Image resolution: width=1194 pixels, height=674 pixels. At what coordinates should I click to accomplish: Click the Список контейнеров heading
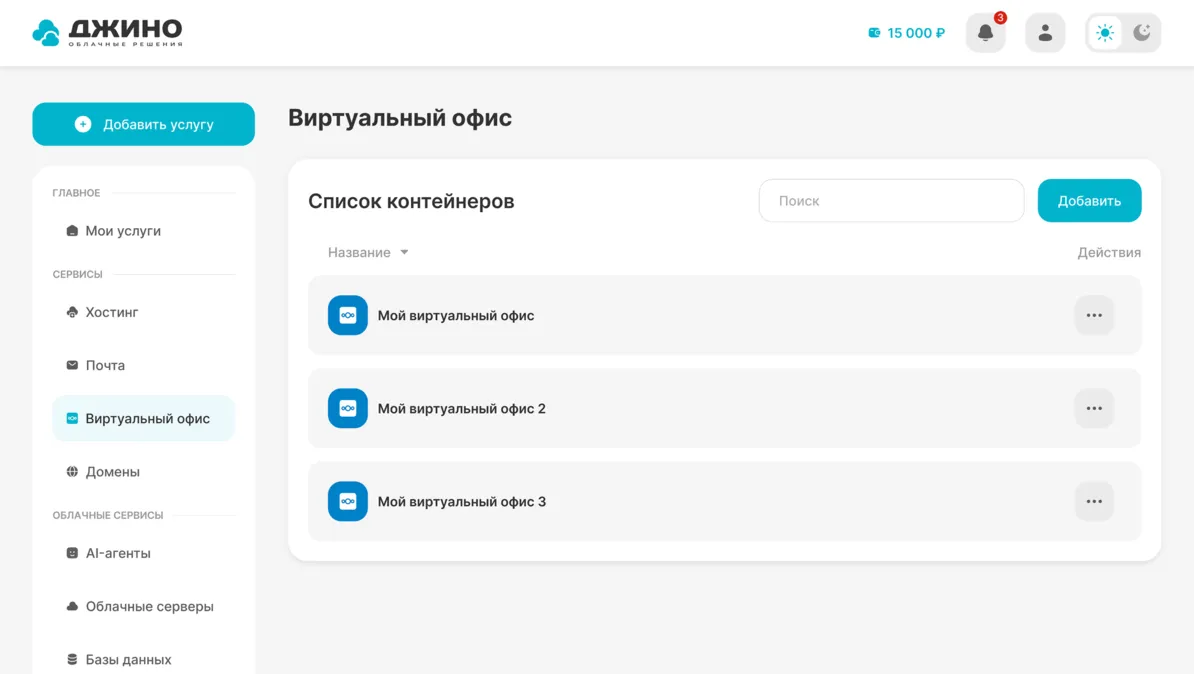[x=411, y=201]
